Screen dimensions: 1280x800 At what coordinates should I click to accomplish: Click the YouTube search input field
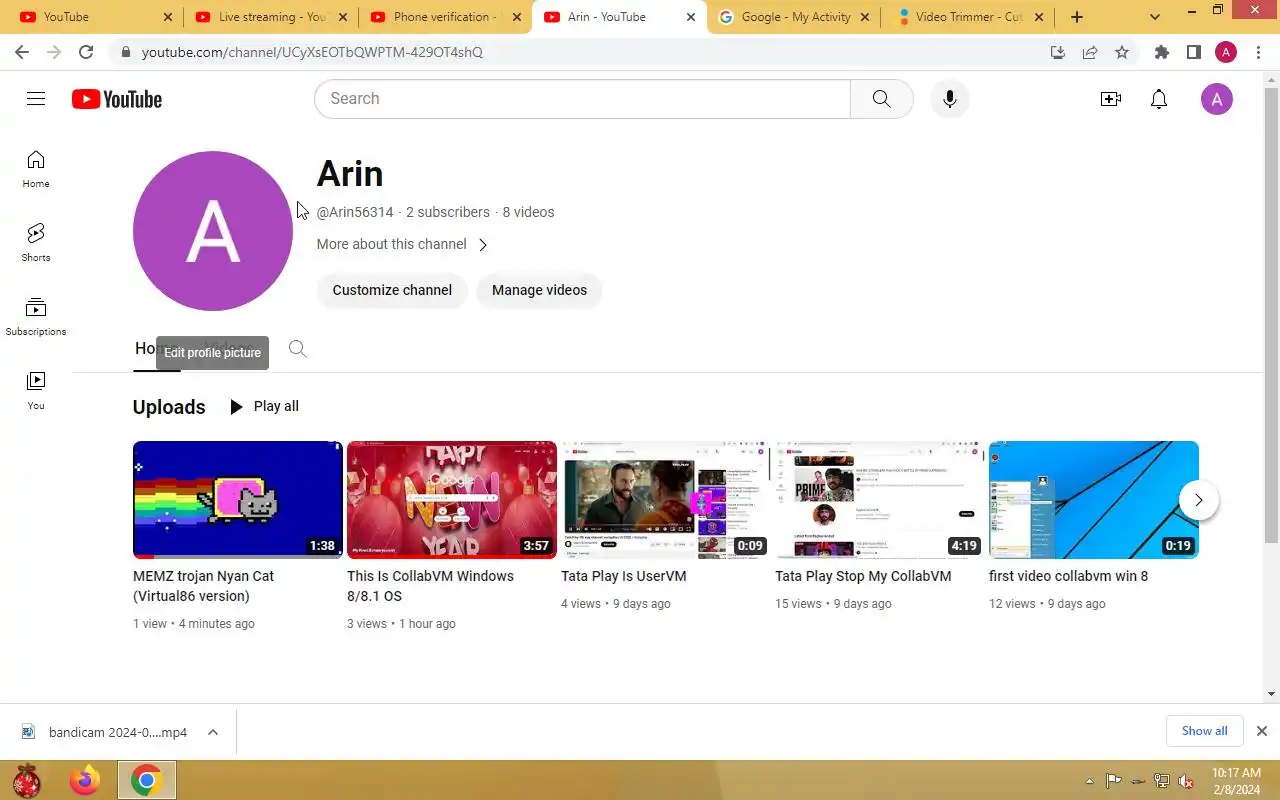click(x=582, y=99)
